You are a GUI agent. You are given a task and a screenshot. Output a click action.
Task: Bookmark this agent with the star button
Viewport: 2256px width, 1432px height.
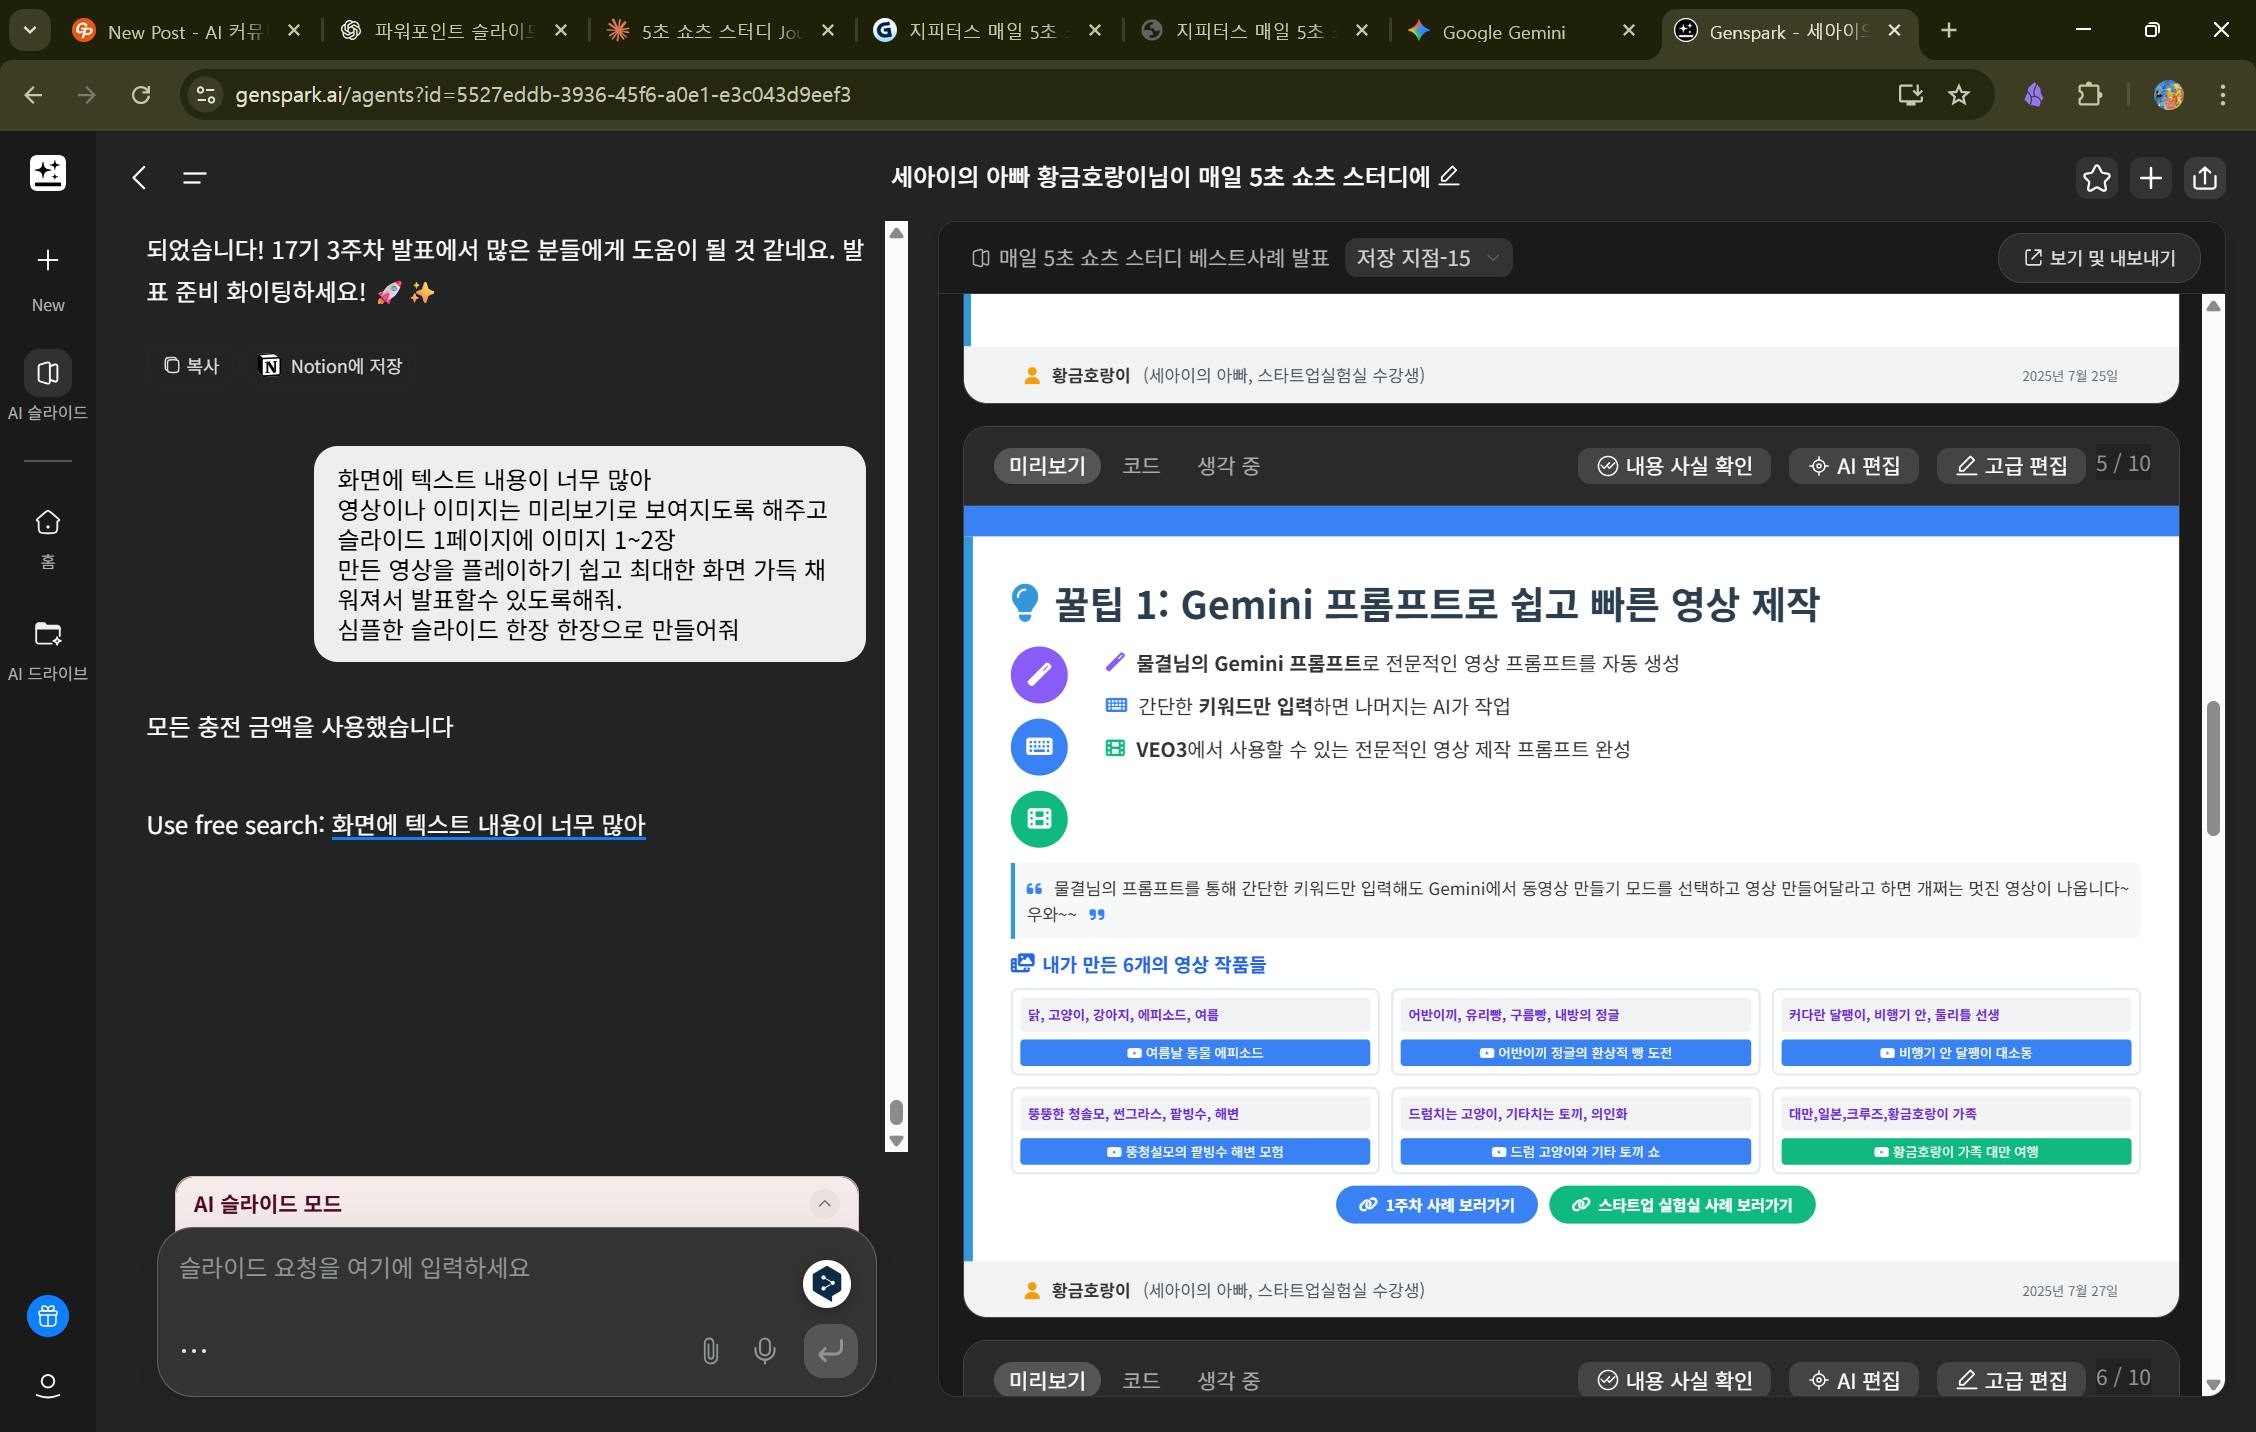(2096, 178)
